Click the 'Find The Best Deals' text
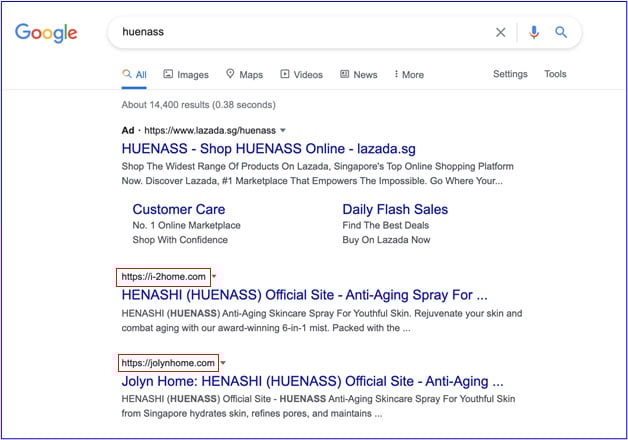This screenshot has width=628, height=440. click(x=386, y=225)
